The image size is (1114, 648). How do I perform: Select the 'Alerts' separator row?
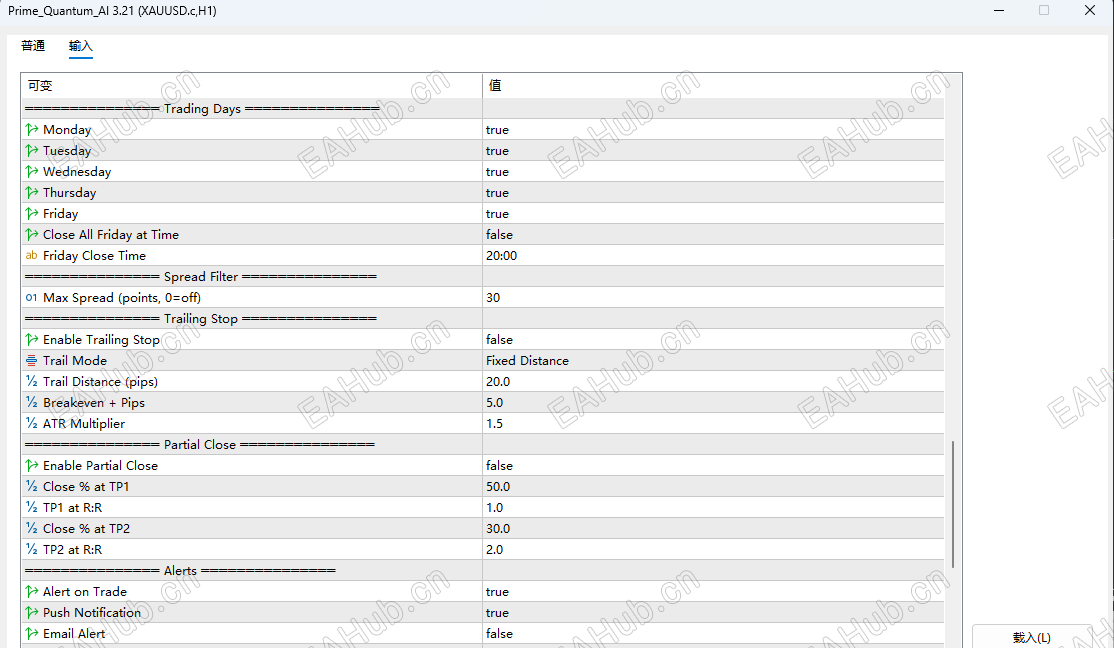coord(482,571)
